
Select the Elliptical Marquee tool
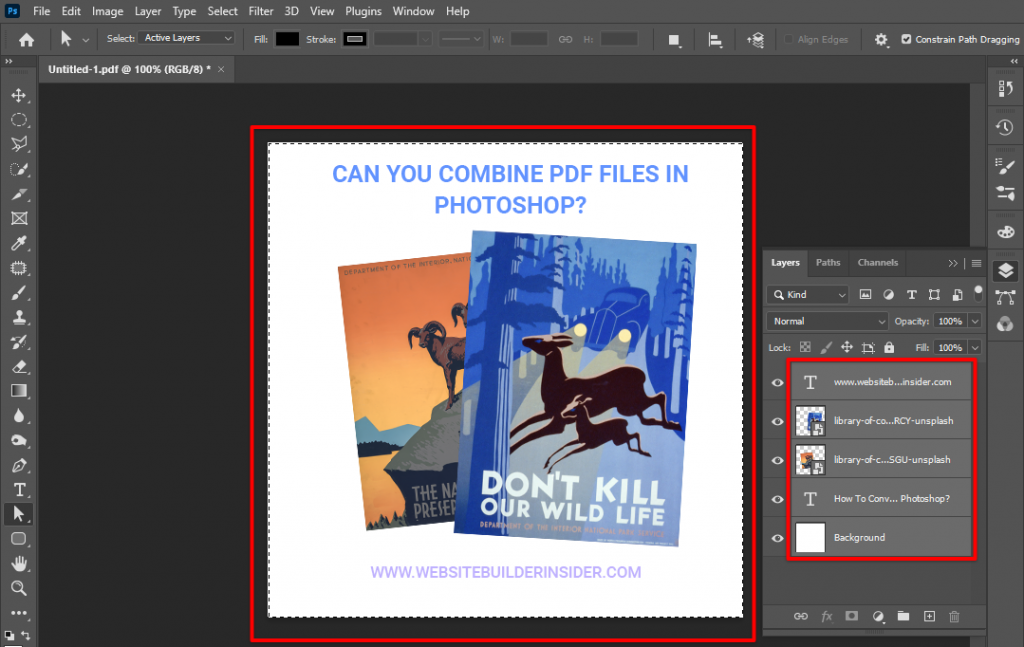pos(18,120)
